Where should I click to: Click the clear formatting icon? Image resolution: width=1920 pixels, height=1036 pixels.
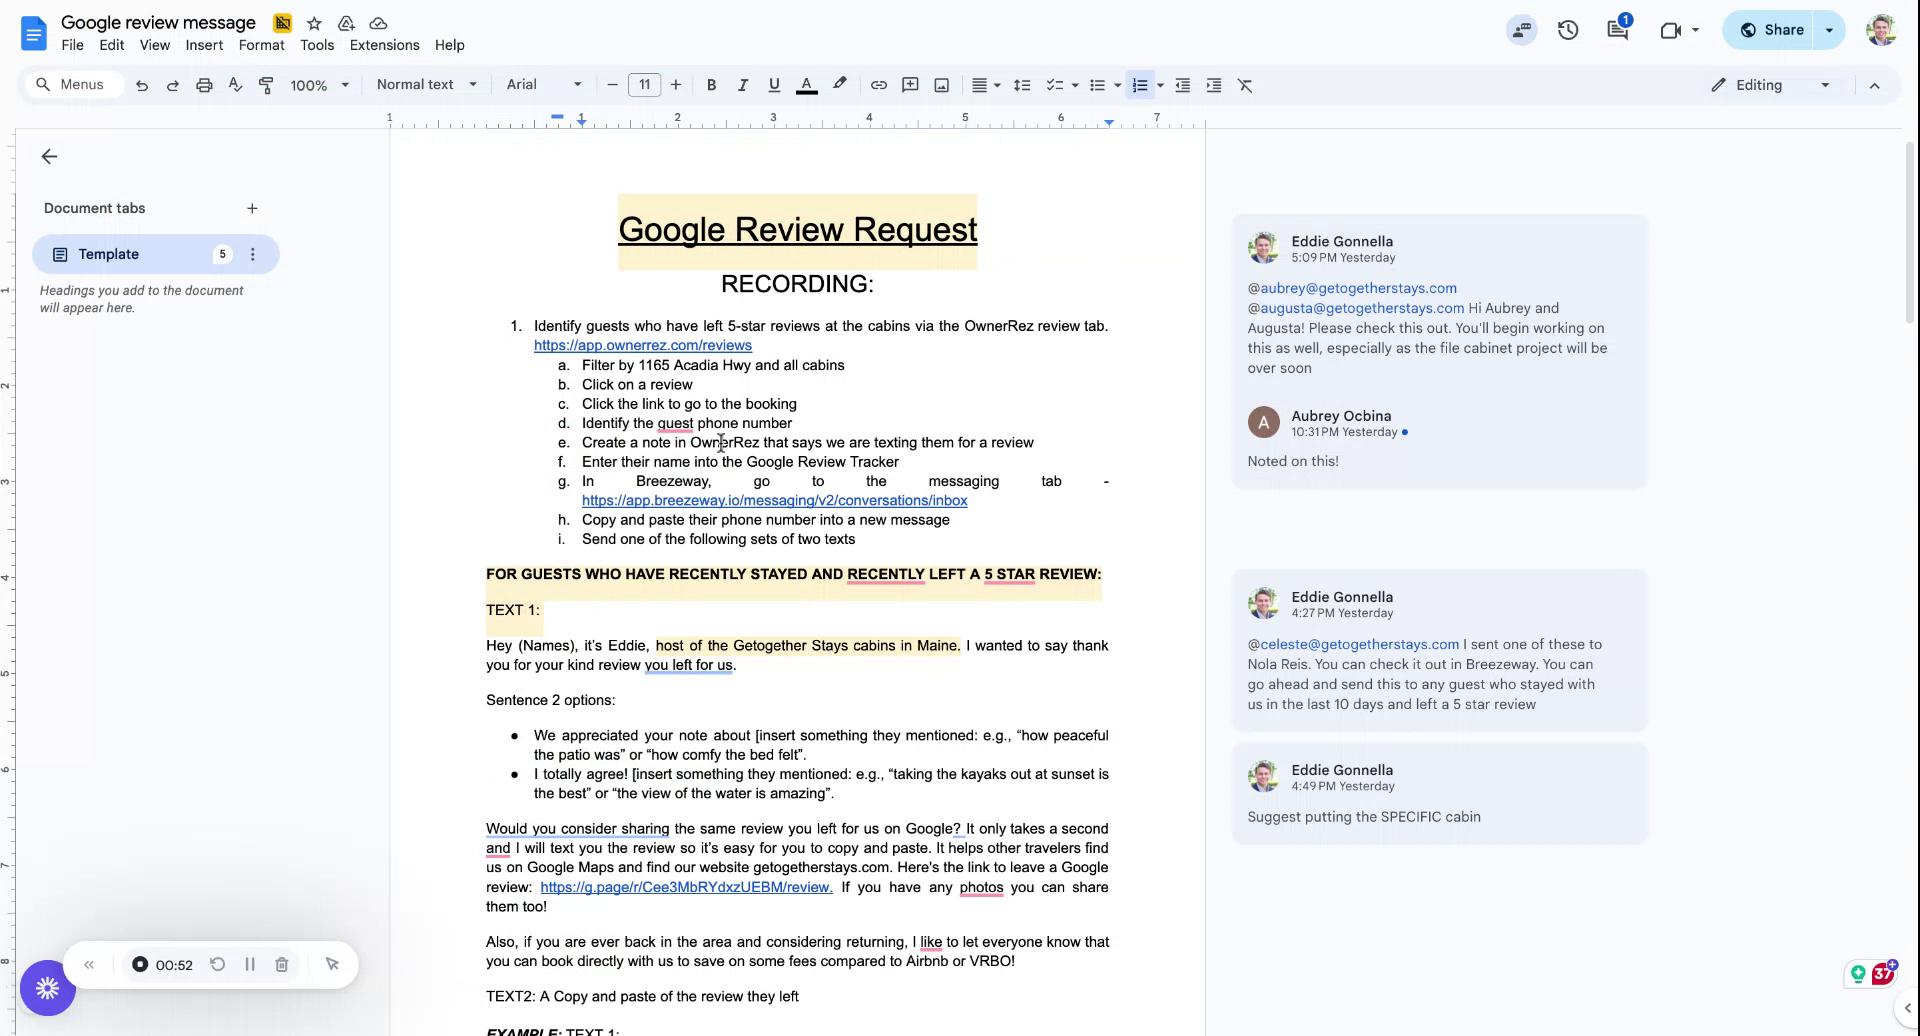[x=1245, y=85]
